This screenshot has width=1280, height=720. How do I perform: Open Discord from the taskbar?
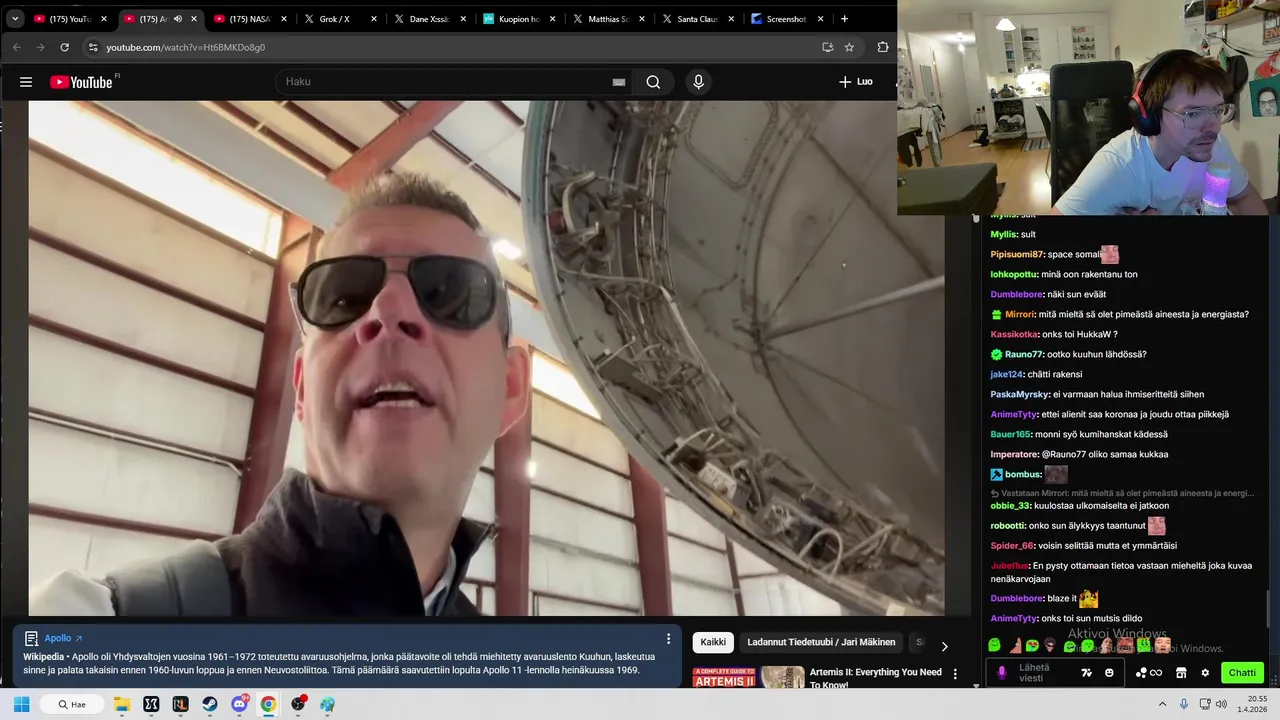pos(240,704)
